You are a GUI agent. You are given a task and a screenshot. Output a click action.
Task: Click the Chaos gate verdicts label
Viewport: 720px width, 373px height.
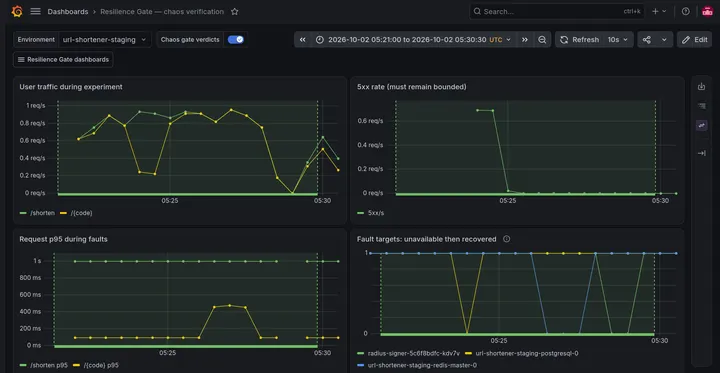(190, 40)
